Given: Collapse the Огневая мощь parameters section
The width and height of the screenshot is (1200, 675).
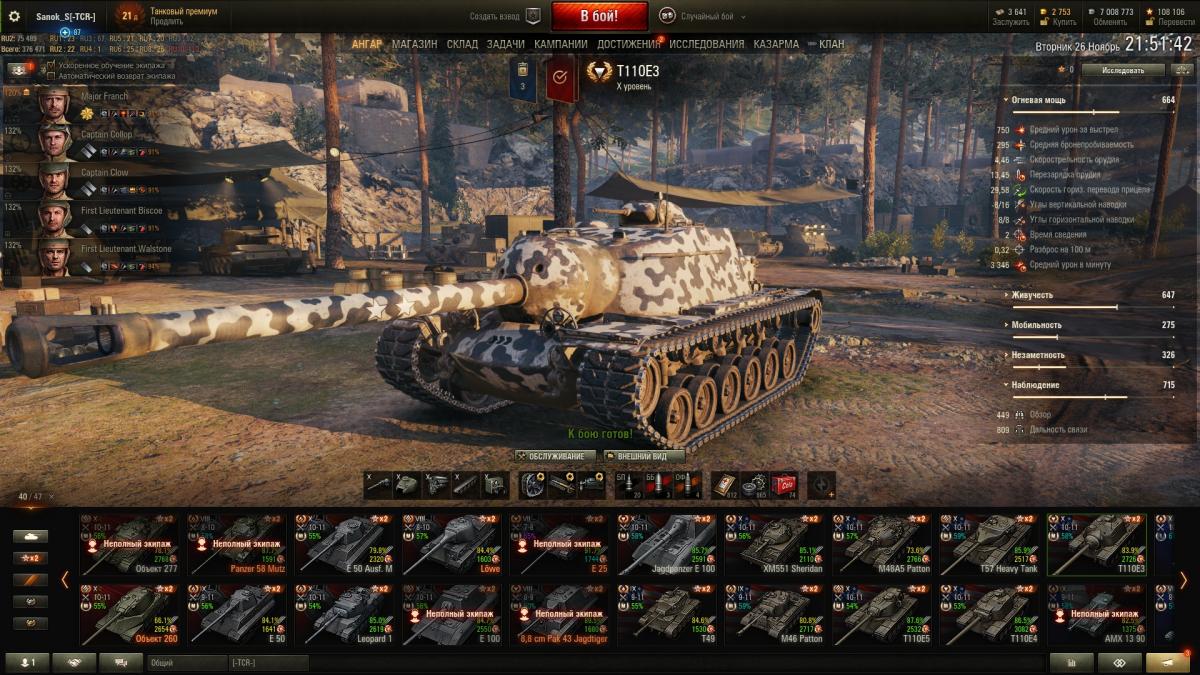Looking at the screenshot, I should 1039,100.
